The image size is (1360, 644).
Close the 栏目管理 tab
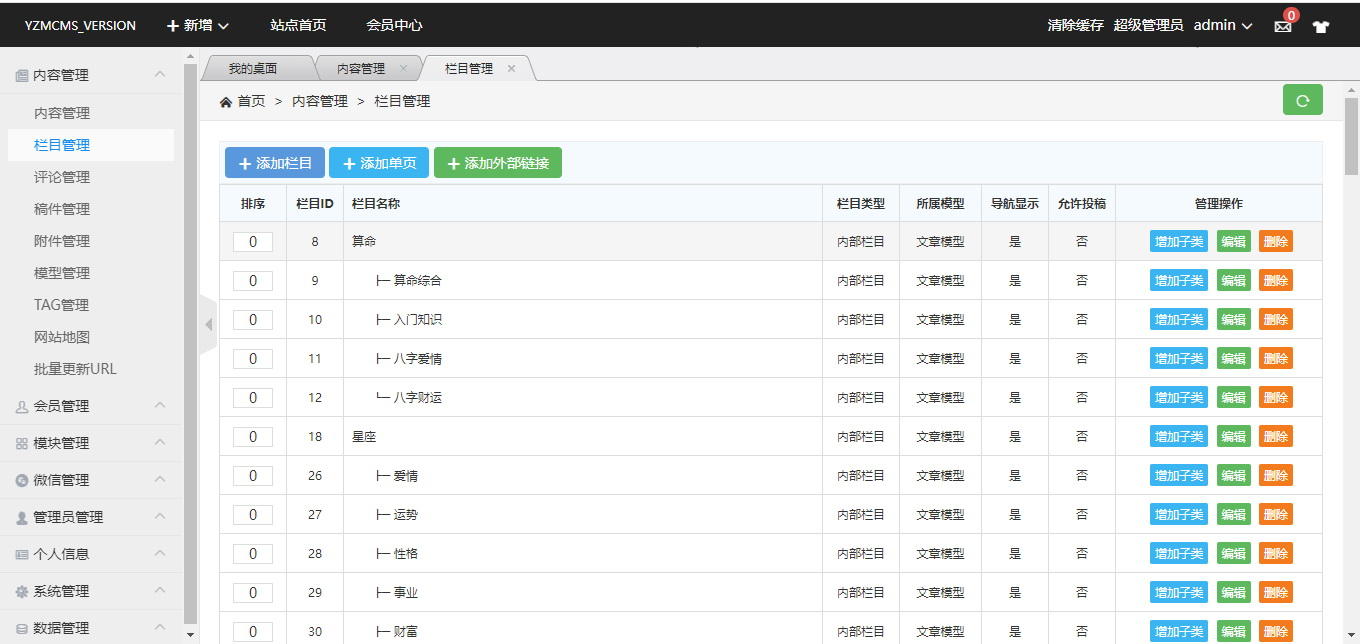click(511, 68)
